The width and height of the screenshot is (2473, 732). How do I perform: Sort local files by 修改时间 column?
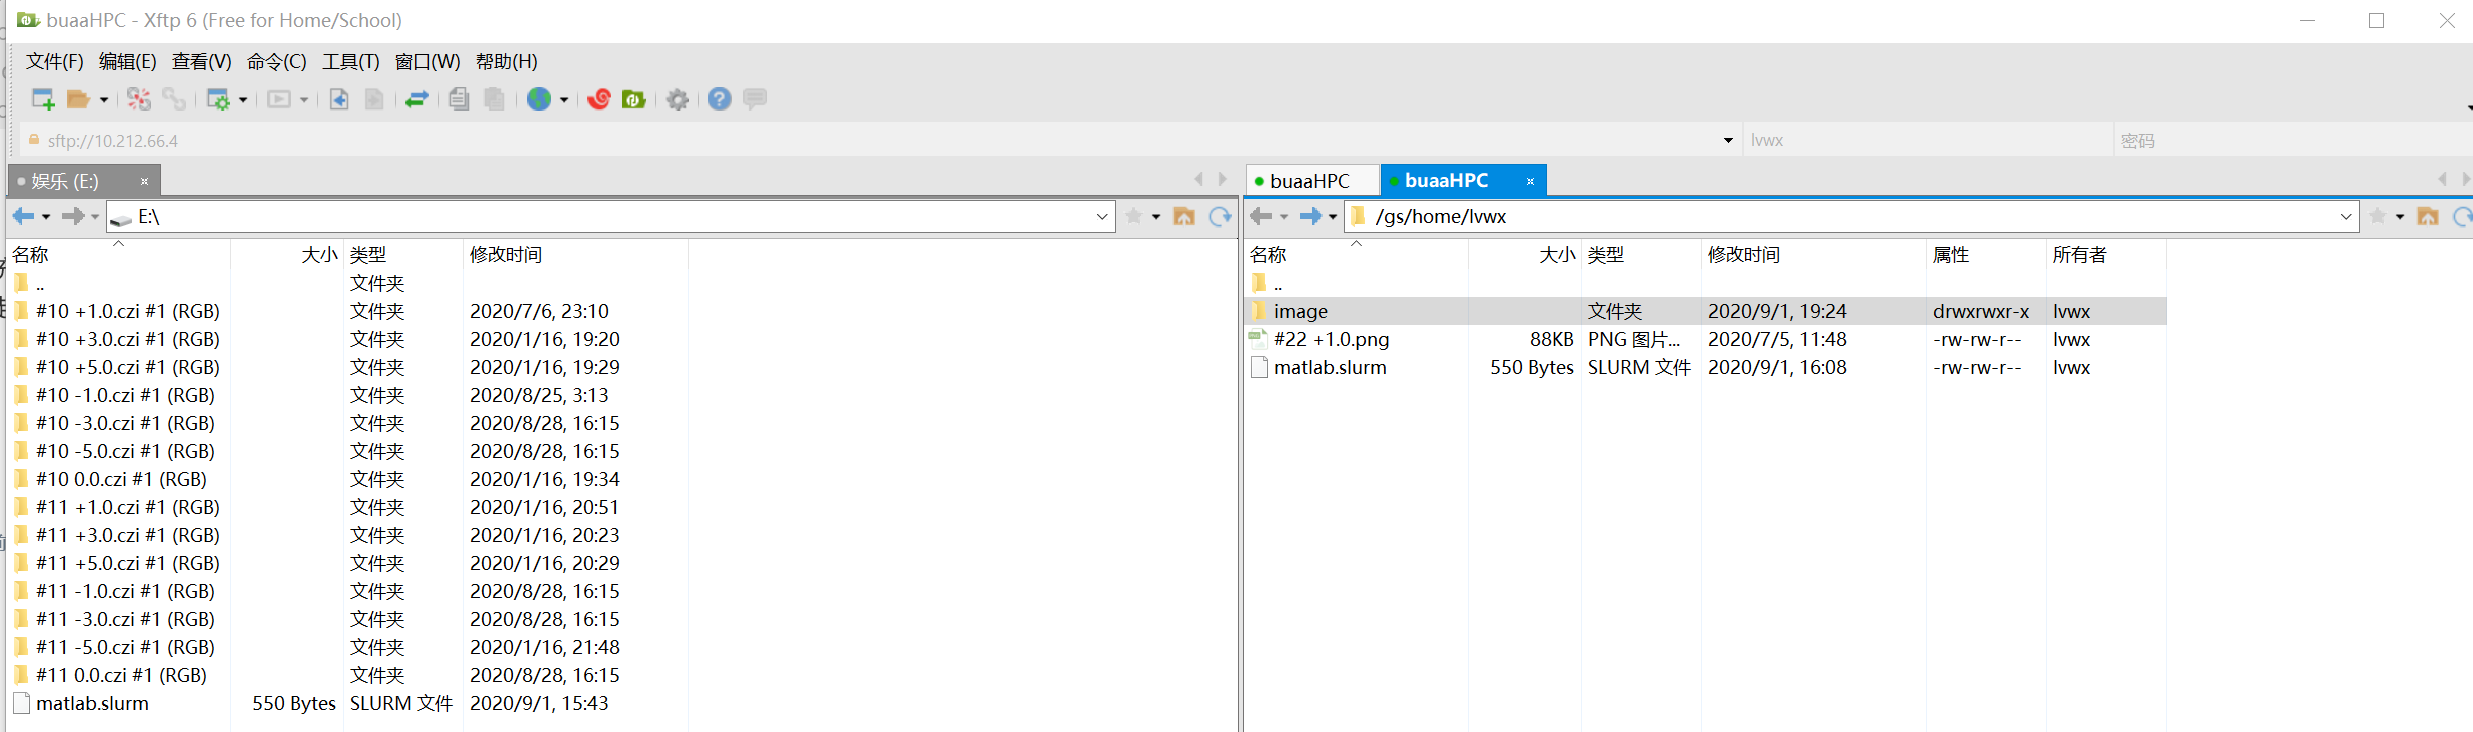tap(576, 255)
